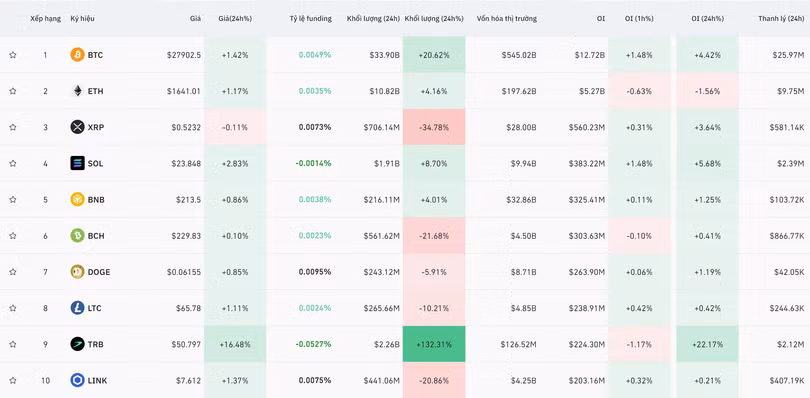Open the LTC symbol link
810x398 pixels.
pos(95,308)
